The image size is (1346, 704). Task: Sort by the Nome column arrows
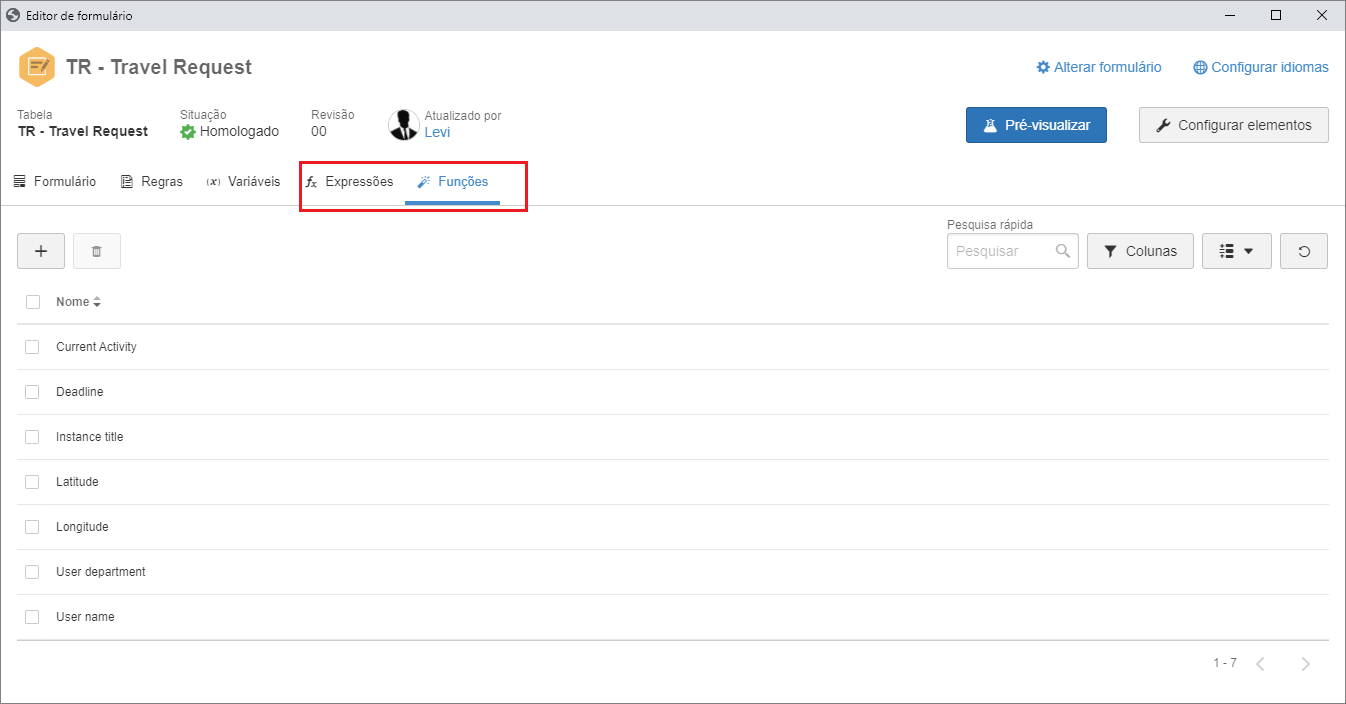coord(97,302)
